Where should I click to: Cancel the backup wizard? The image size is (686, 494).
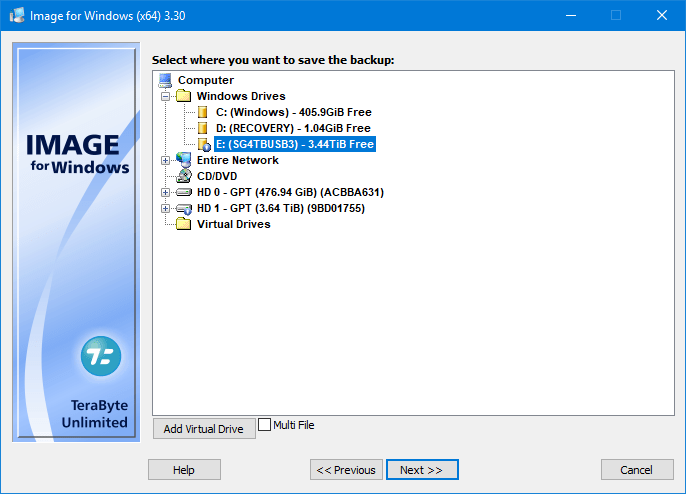coord(637,469)
